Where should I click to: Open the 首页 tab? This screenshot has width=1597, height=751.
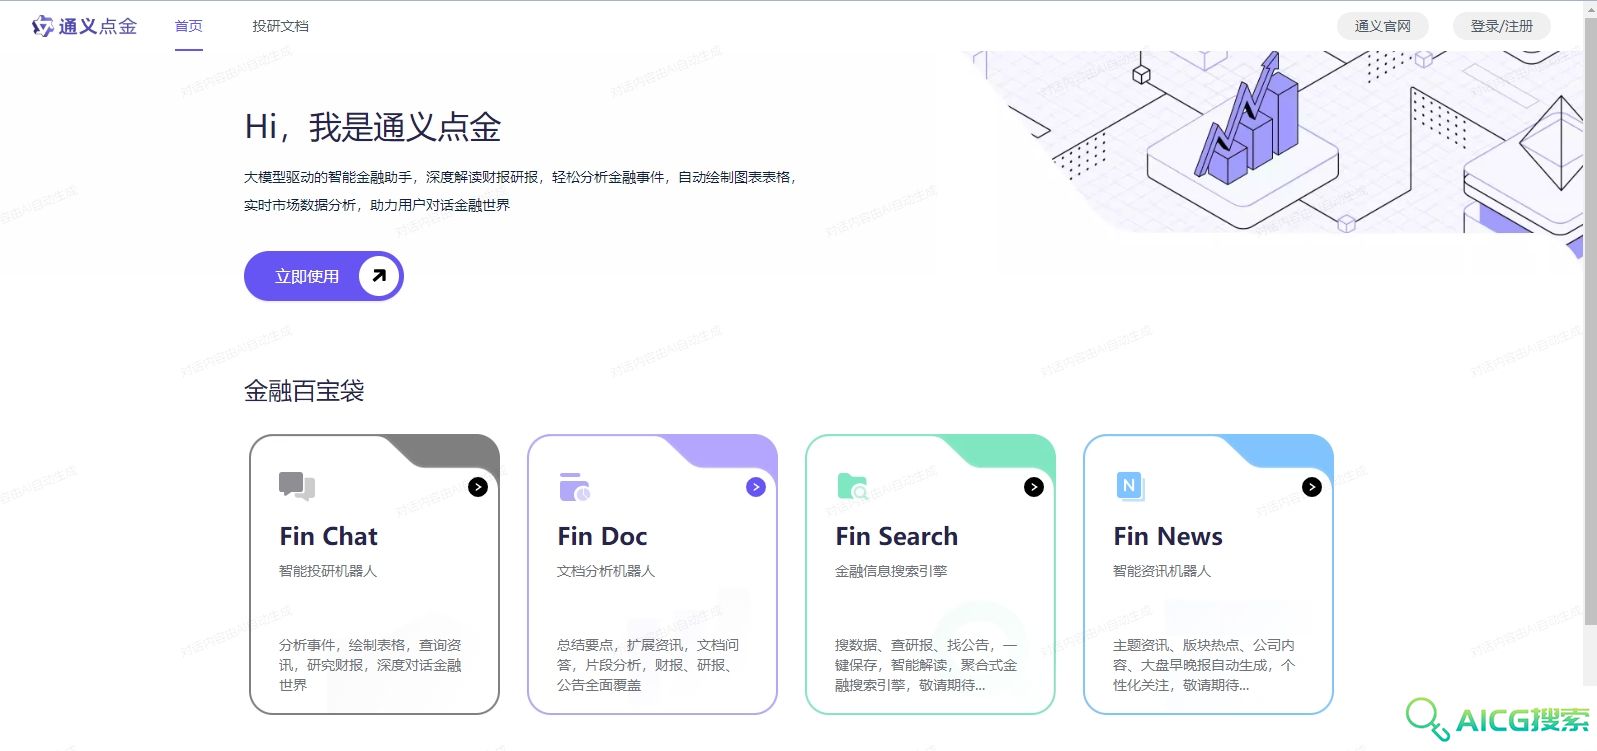pyautogui.click(x=188, y=26)
